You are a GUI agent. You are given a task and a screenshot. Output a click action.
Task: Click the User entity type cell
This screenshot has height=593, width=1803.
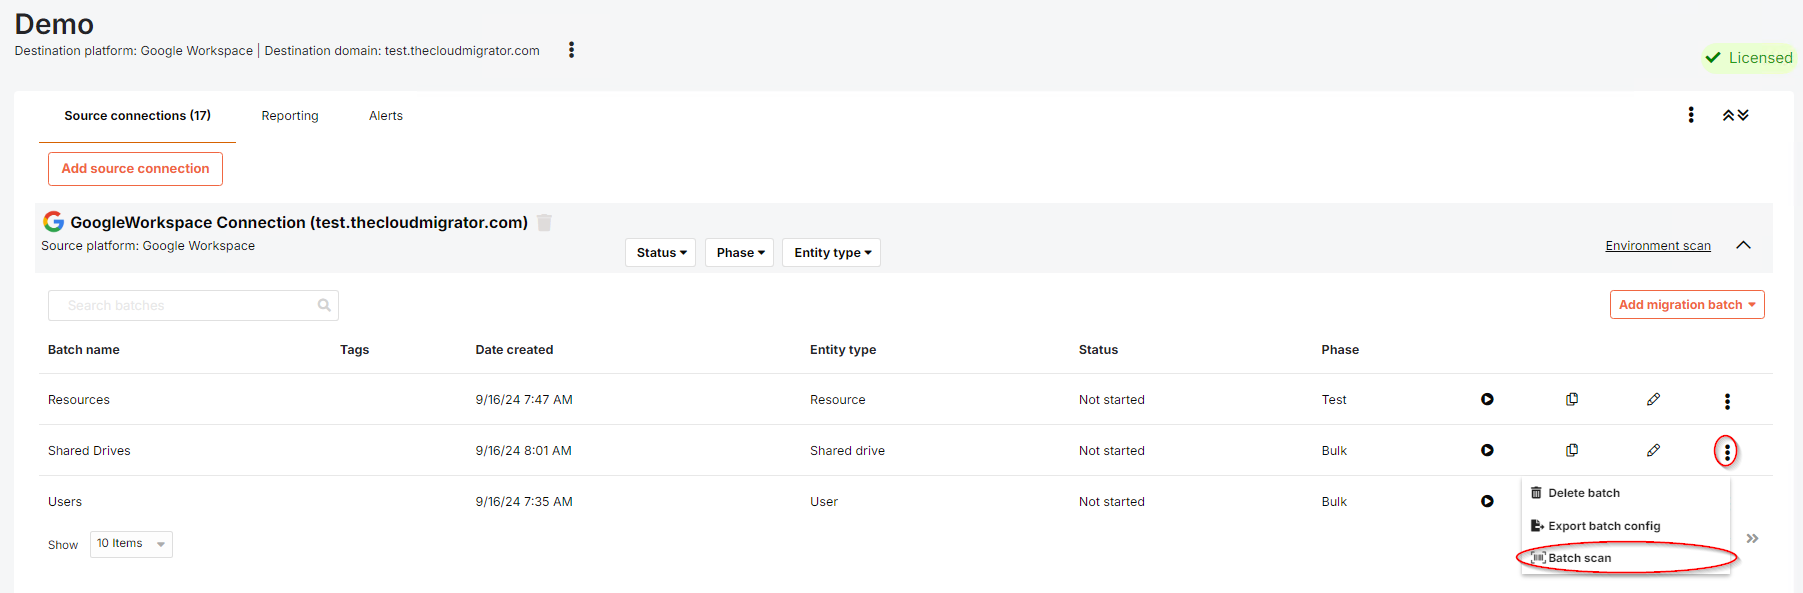(824, 502)
